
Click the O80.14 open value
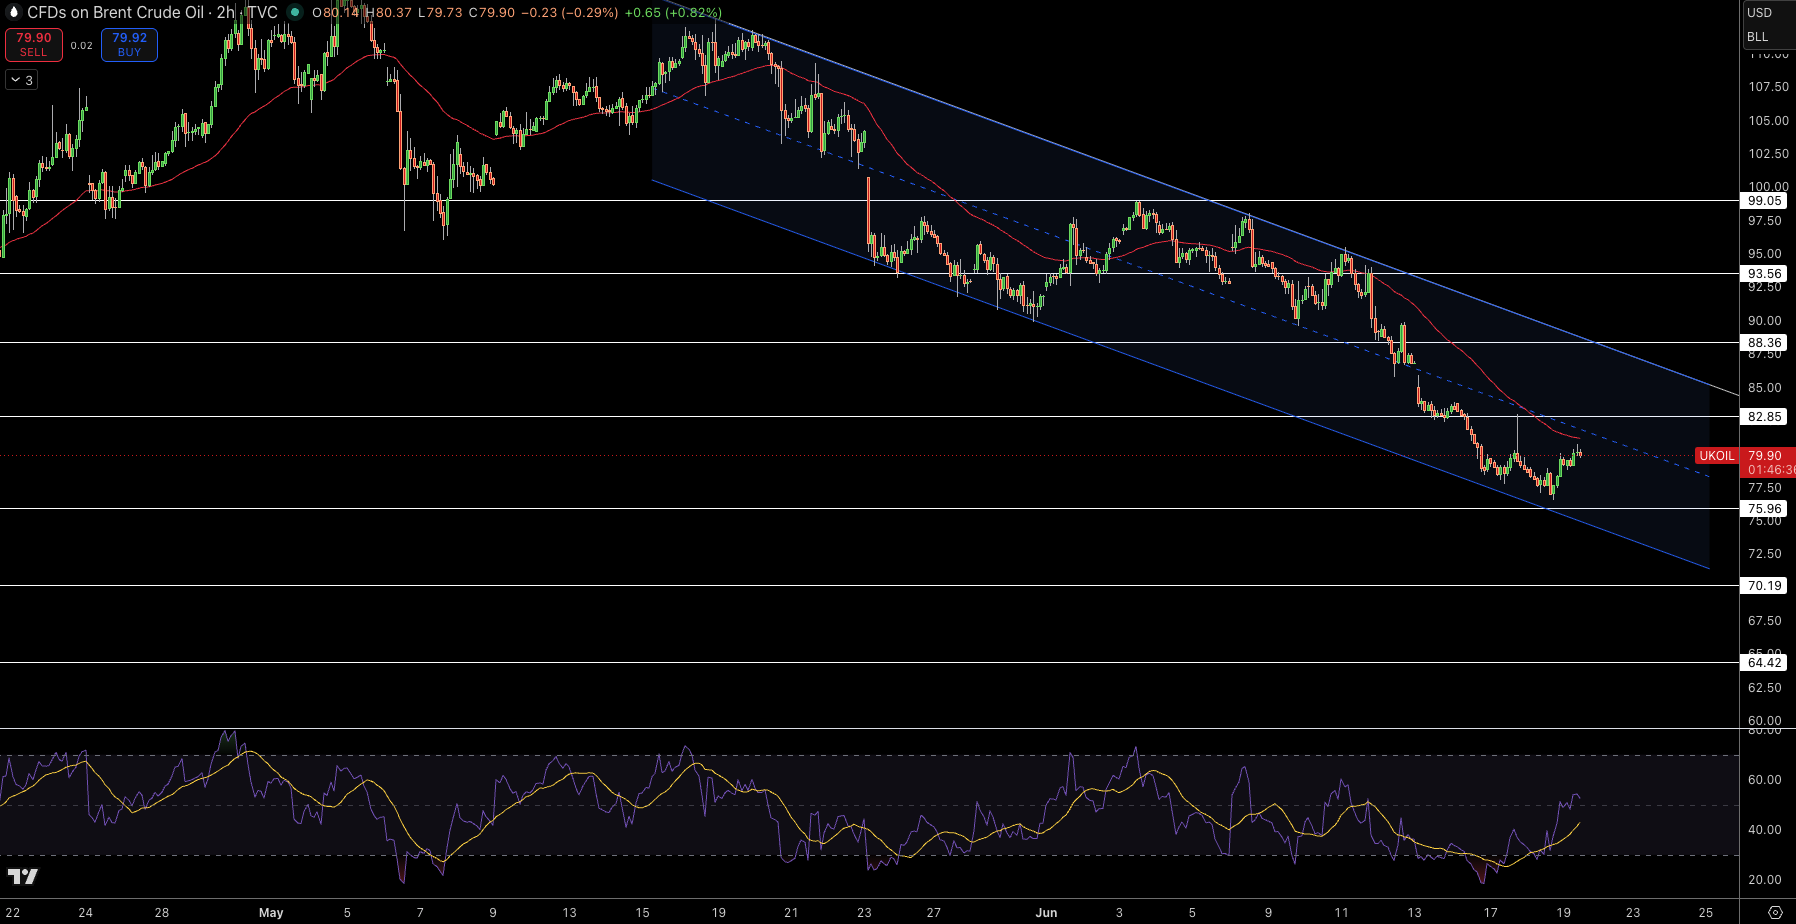335,13
